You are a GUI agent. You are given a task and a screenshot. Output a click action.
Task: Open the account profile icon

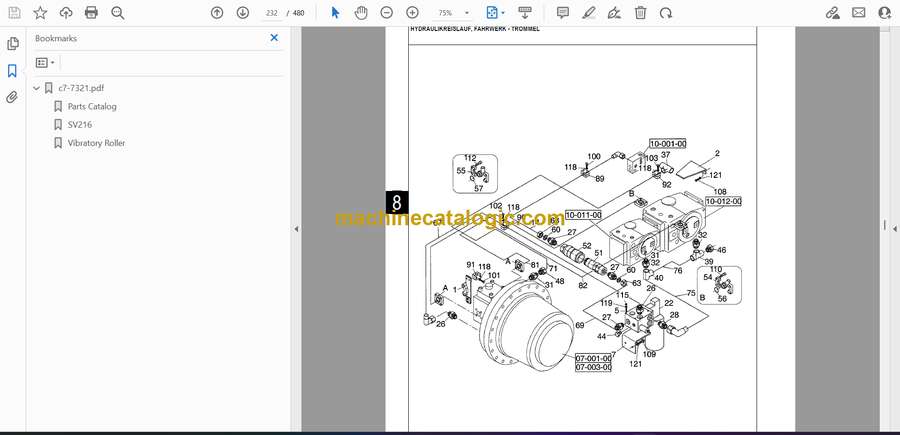tap(885, 13)
